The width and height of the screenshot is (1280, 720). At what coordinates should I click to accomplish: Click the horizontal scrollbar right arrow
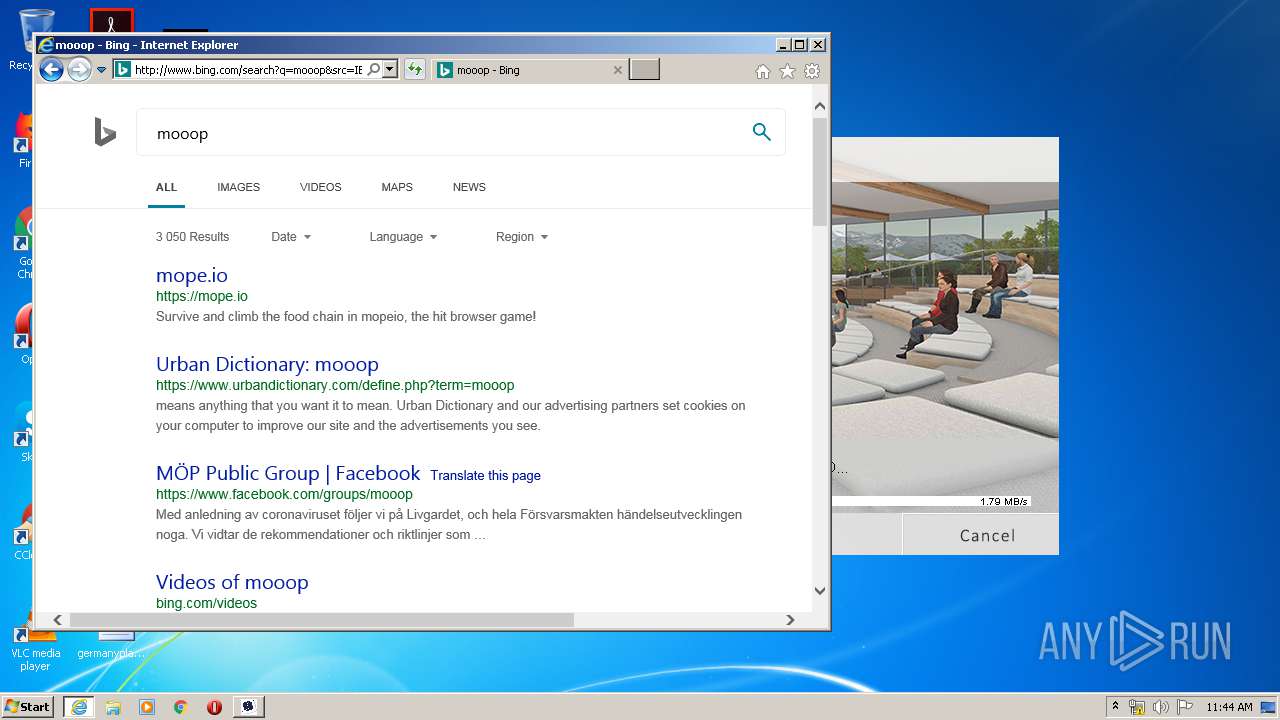pyautogui.click(x=790, y=620)
